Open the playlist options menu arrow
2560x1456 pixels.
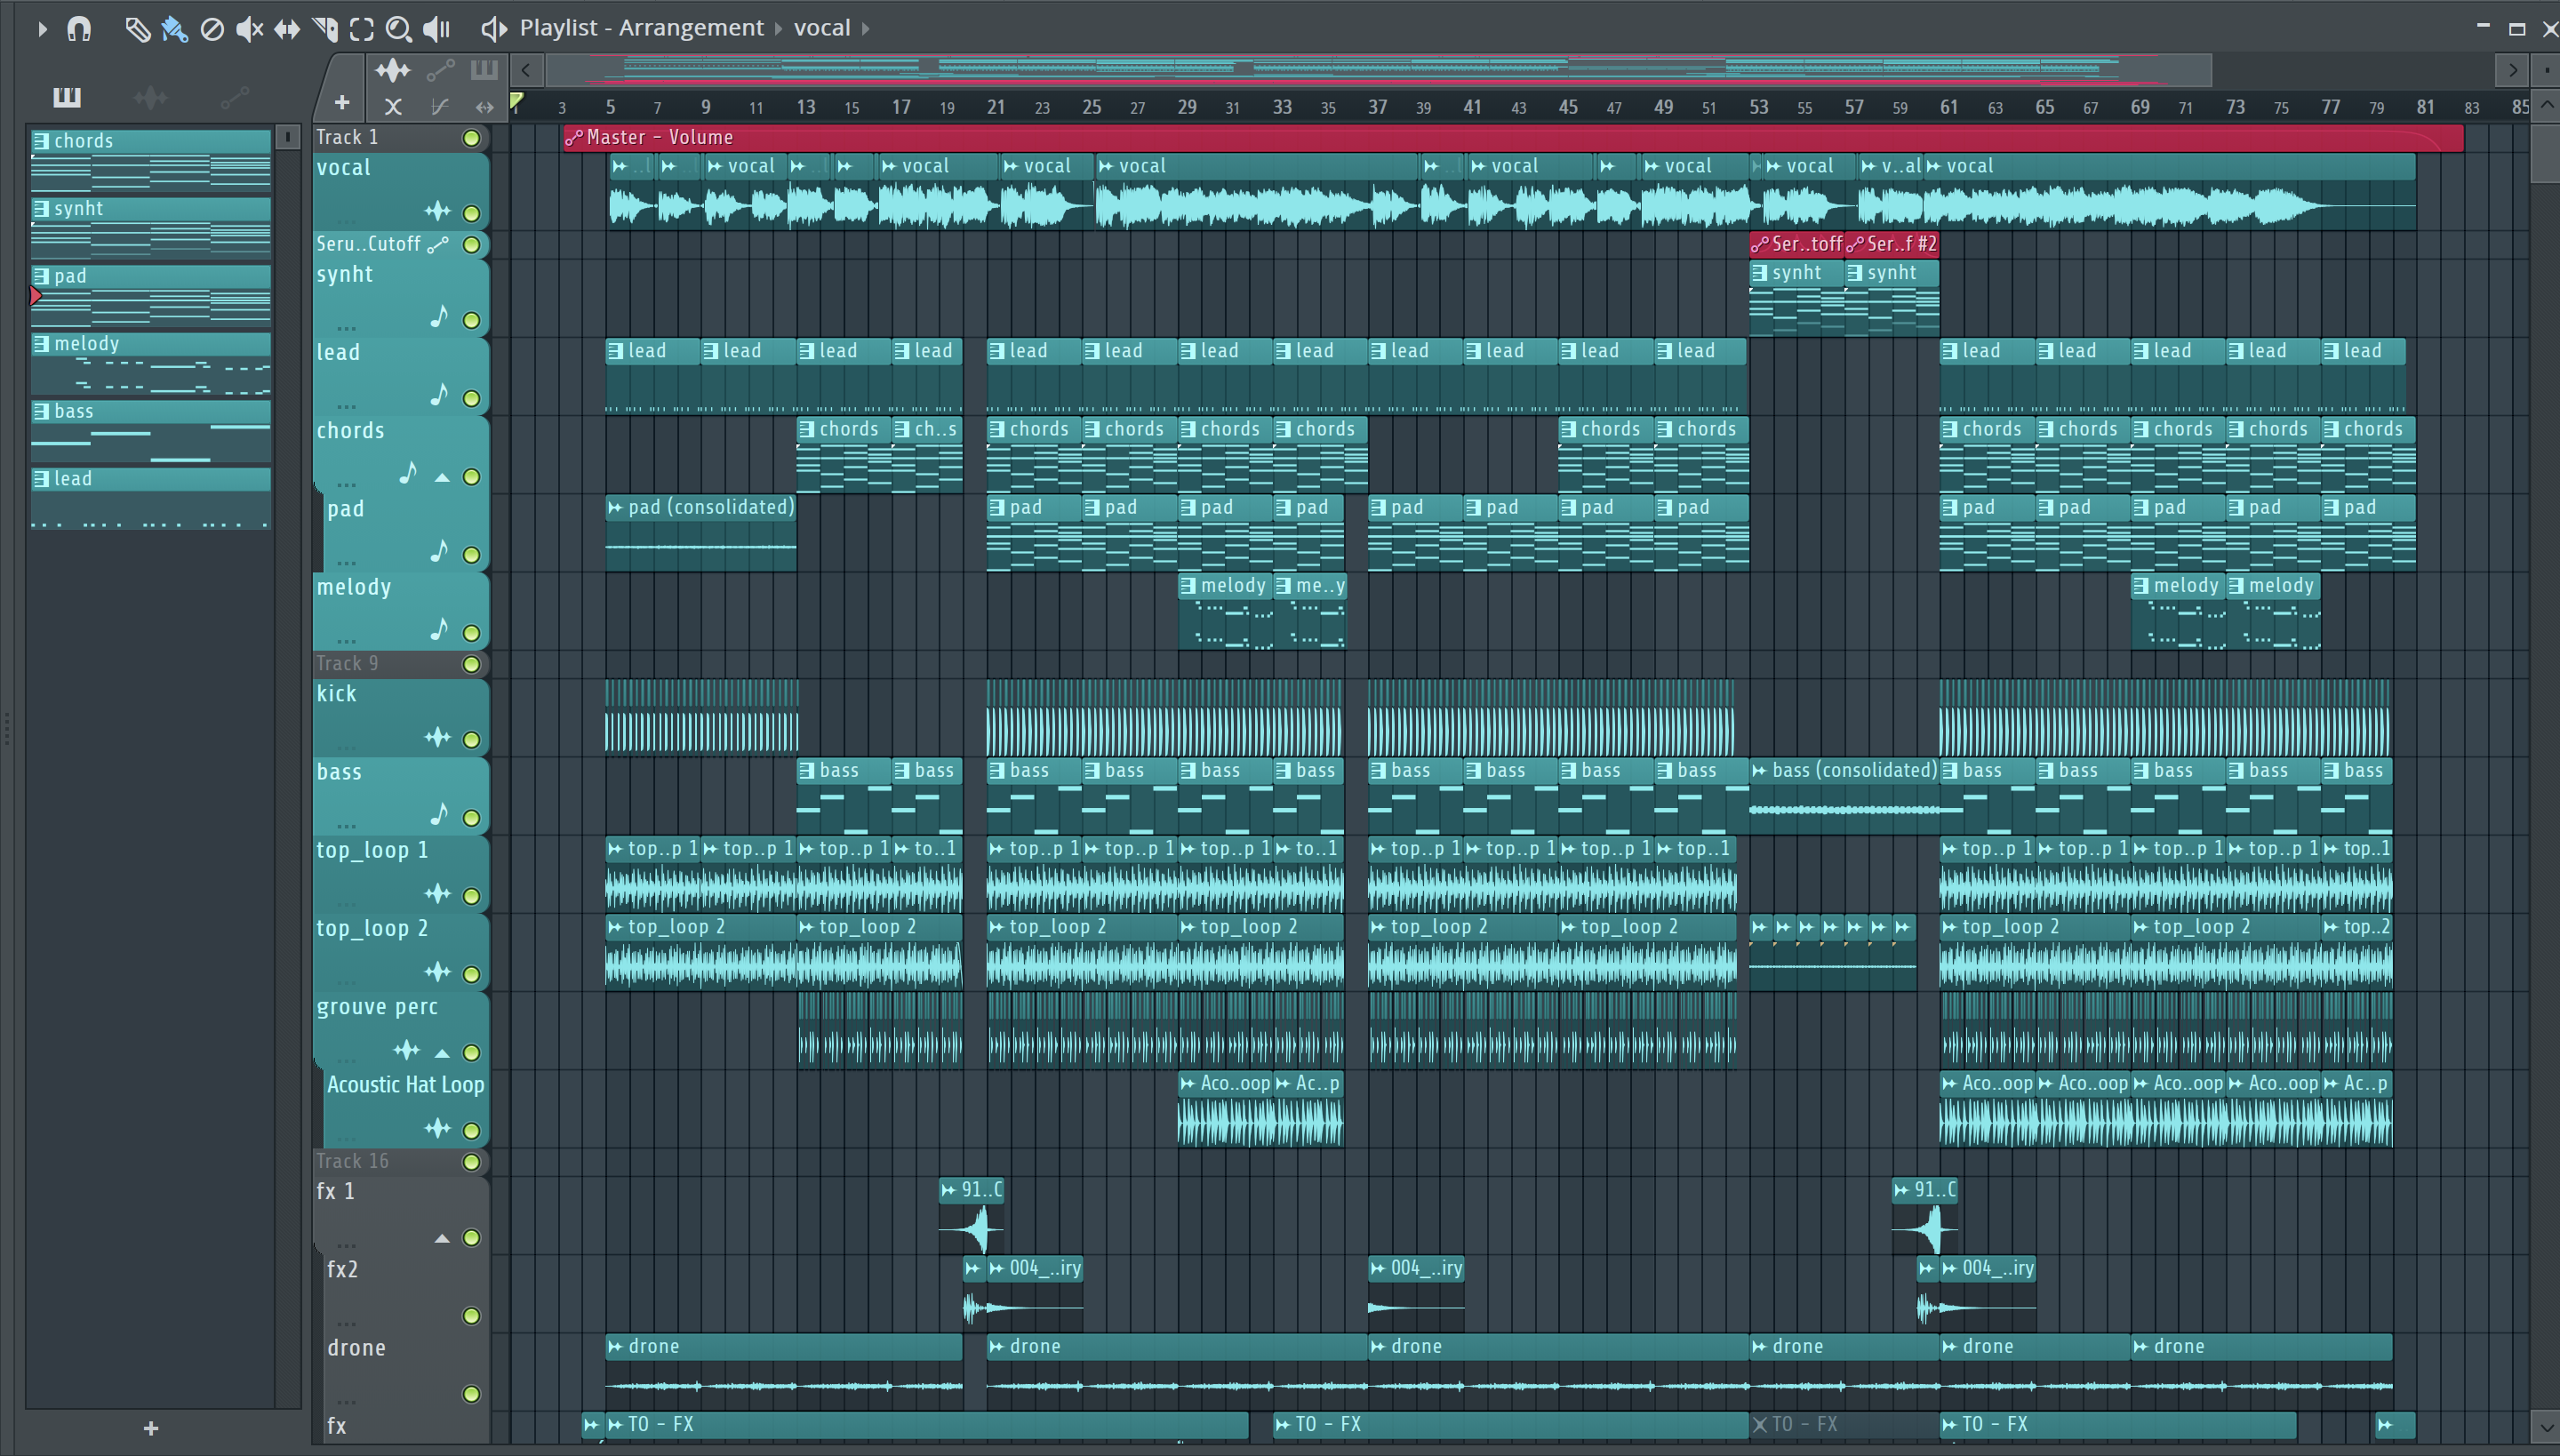(x=42, y=29)
